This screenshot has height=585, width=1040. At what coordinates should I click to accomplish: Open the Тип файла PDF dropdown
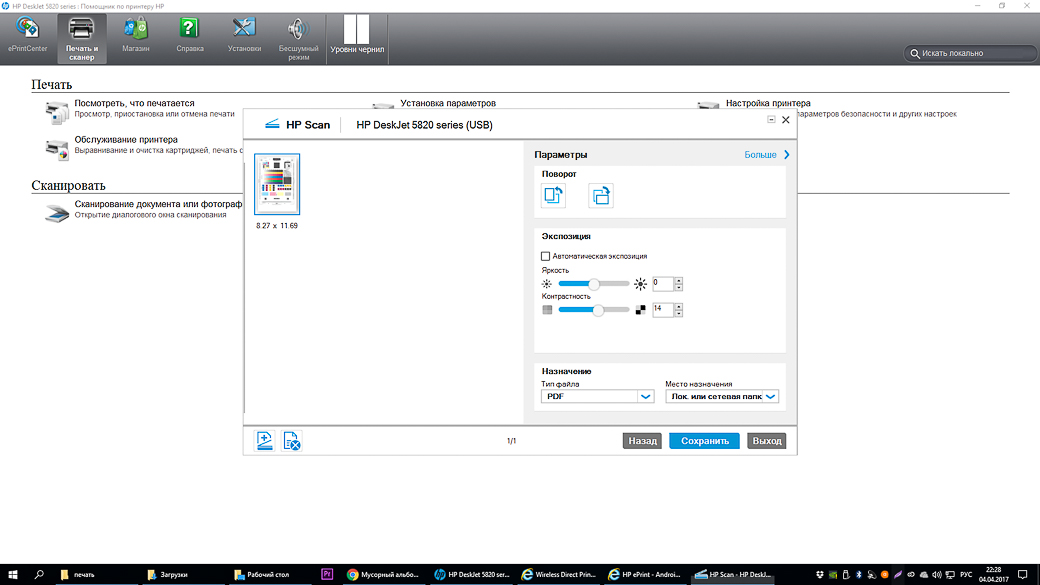coord(598,397)
